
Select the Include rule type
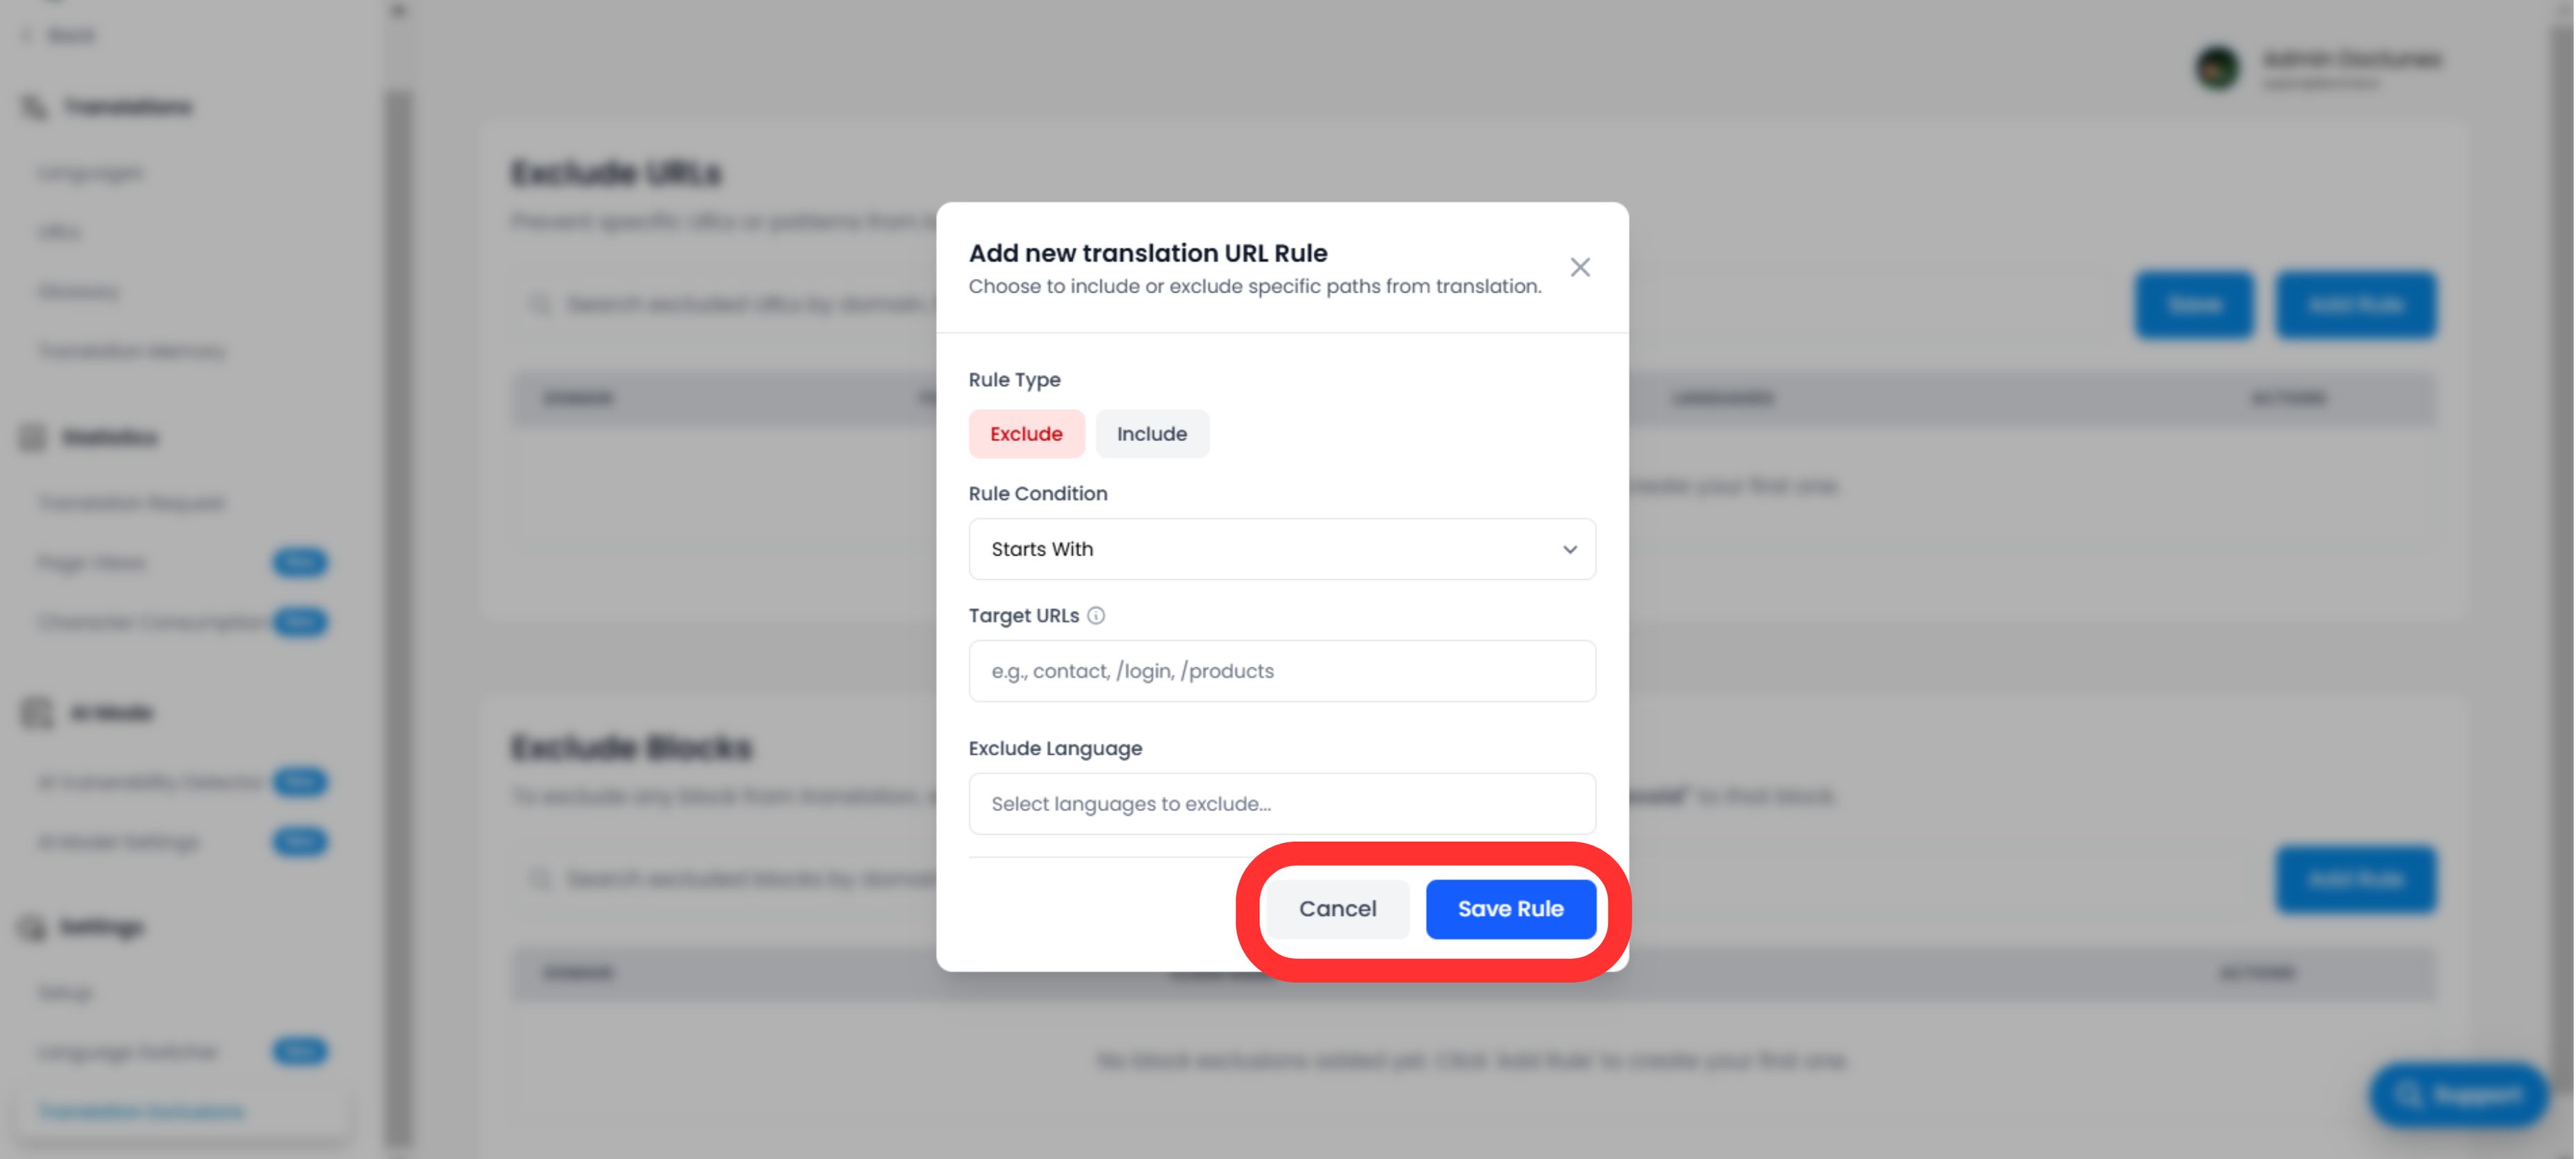(1152, 433)
